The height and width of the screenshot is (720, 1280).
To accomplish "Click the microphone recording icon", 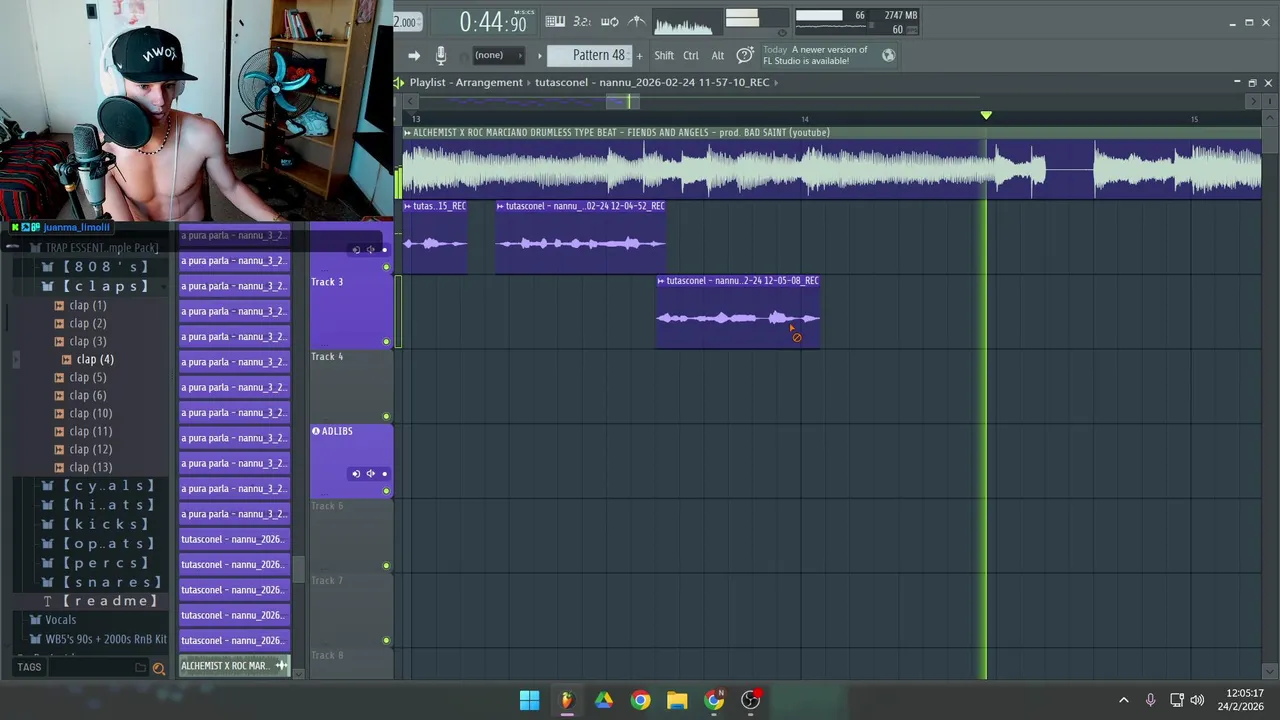I will click(441, 56).
